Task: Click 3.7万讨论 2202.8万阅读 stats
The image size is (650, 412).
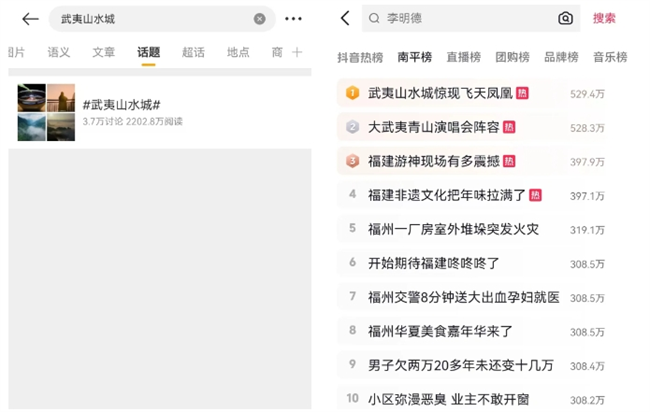Action: [x=133, y=121]
